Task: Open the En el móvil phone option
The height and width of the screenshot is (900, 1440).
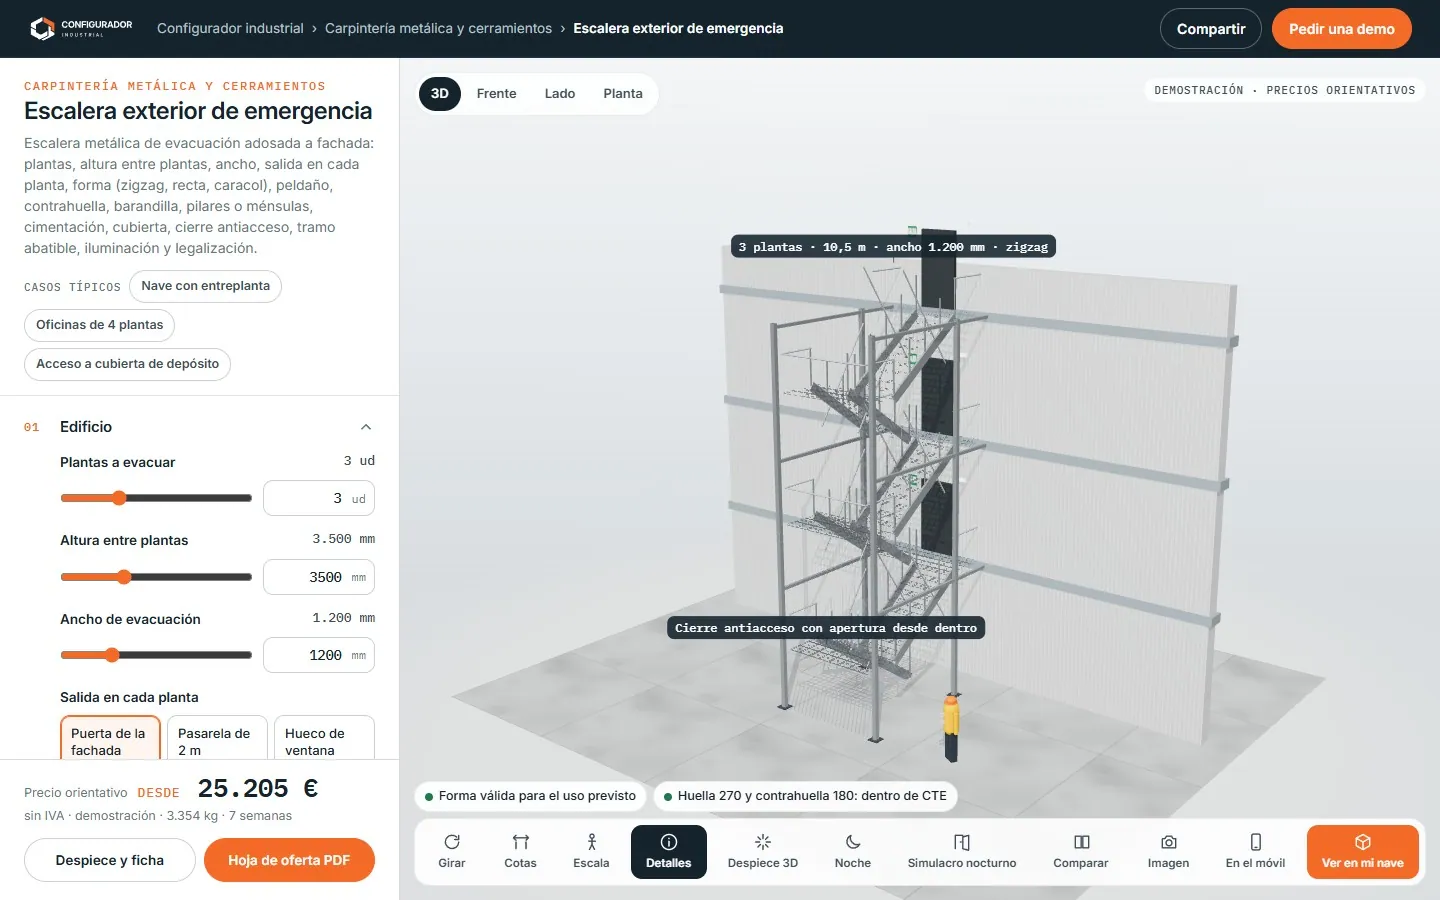Action: coord(1256,852)
